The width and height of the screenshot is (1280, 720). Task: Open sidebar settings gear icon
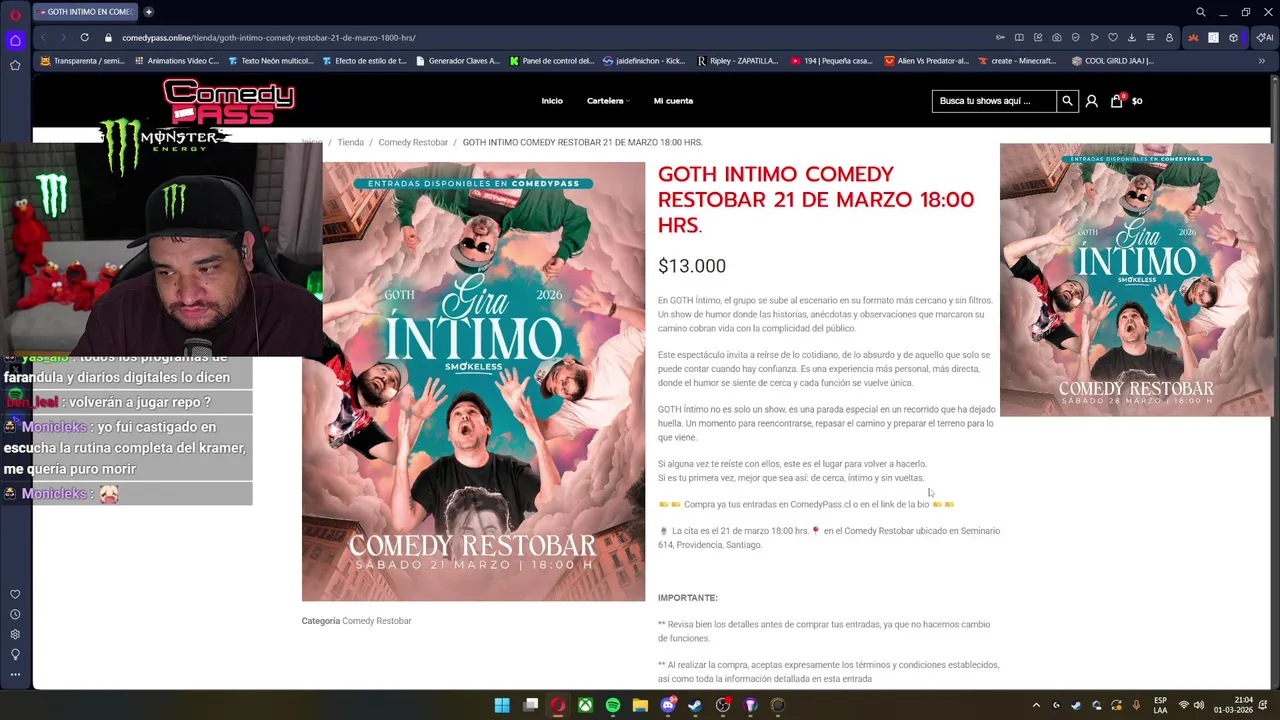point(15,634)
